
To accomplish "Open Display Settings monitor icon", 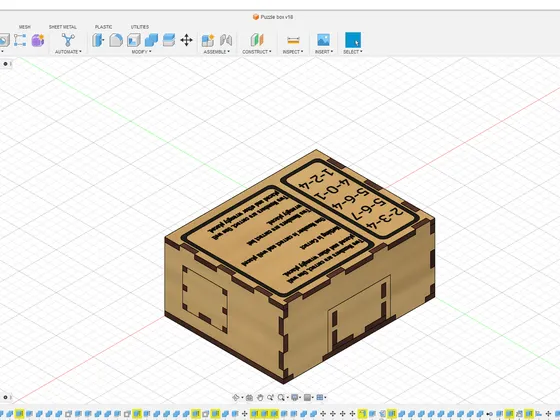I will [295, 398].
